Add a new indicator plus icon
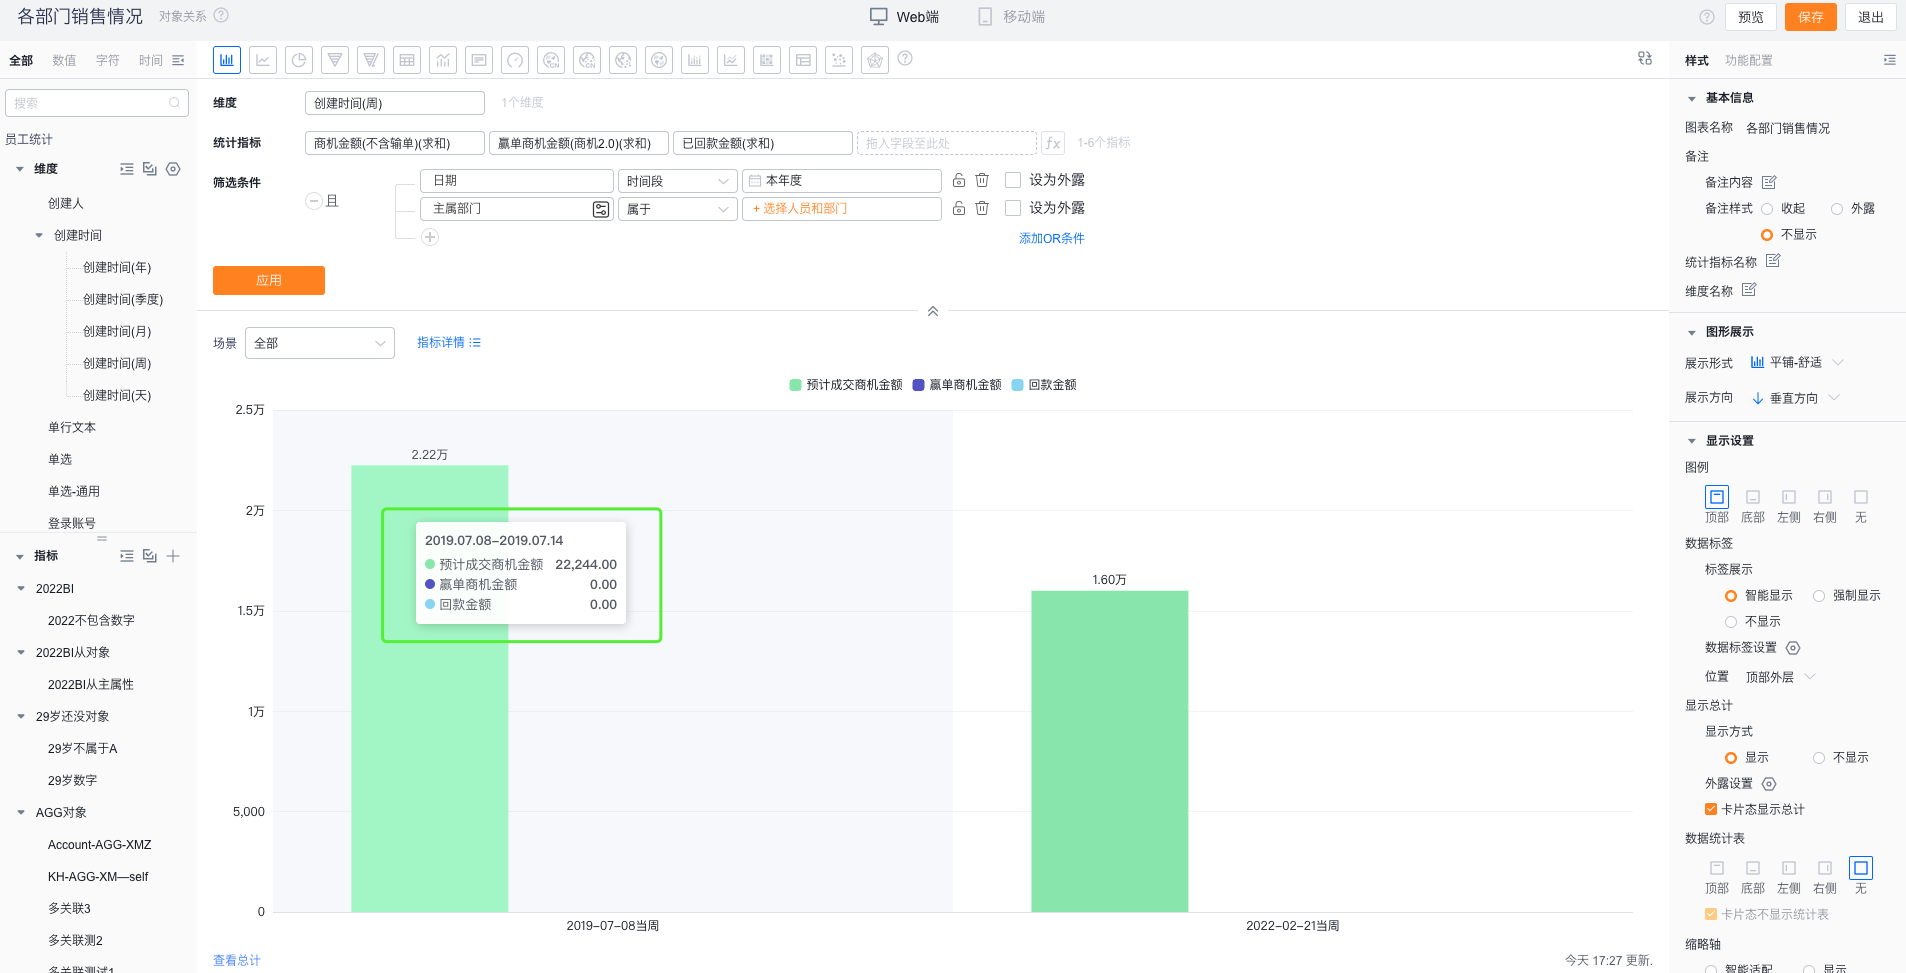 click(173, 556)
